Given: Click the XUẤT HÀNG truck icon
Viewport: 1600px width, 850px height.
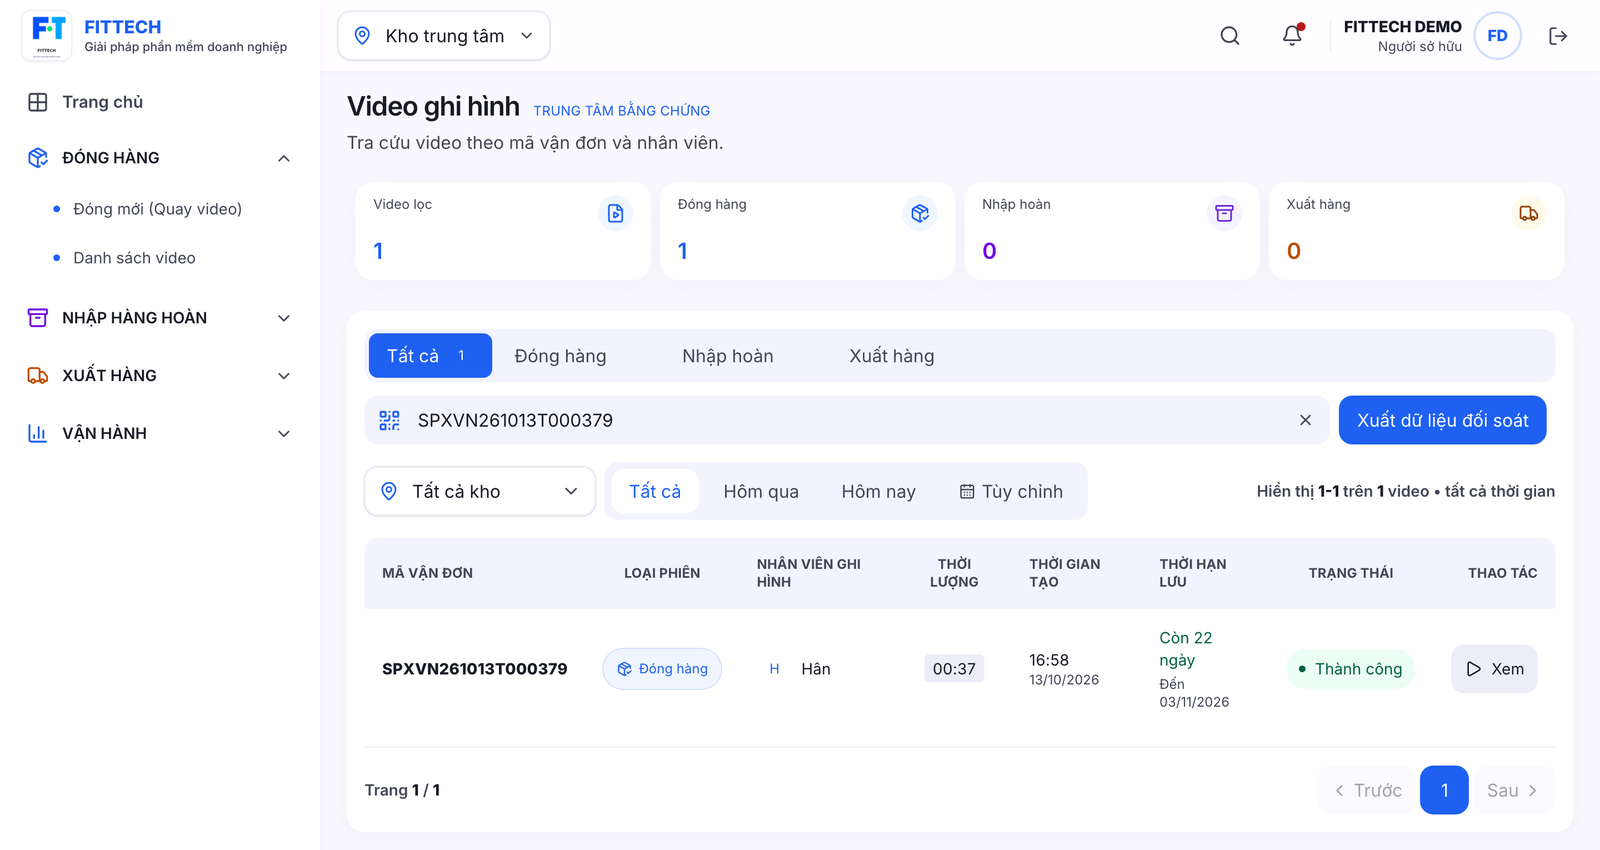Looking at the screenshot, I should coord(38,376).
